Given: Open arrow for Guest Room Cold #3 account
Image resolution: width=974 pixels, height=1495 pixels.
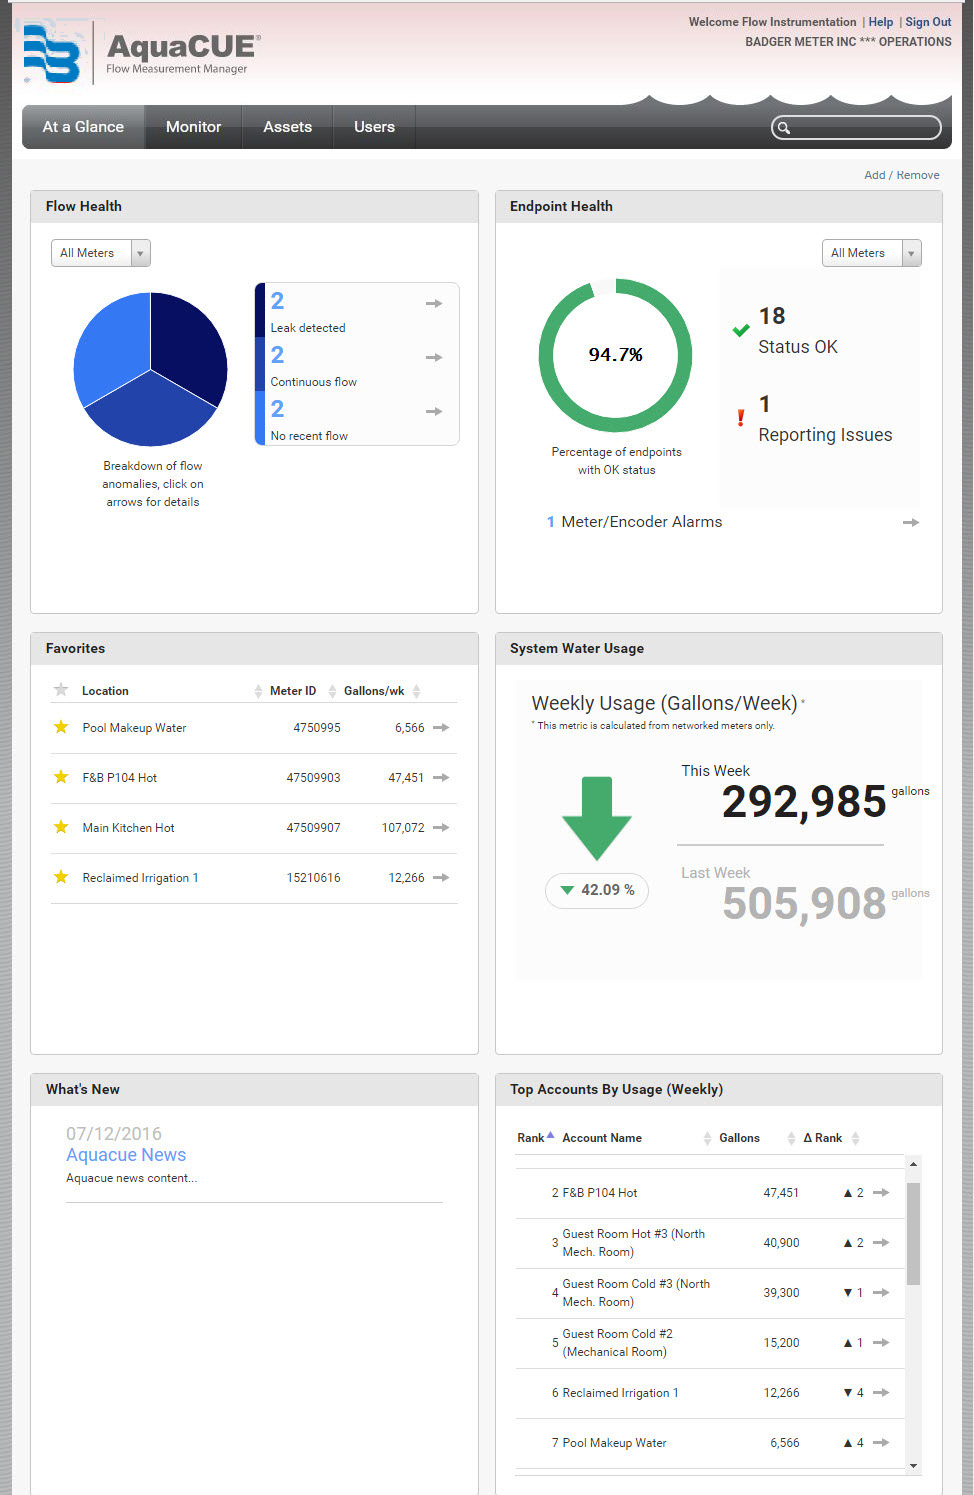Looking at the screenshot, I should click(881, 1292).
